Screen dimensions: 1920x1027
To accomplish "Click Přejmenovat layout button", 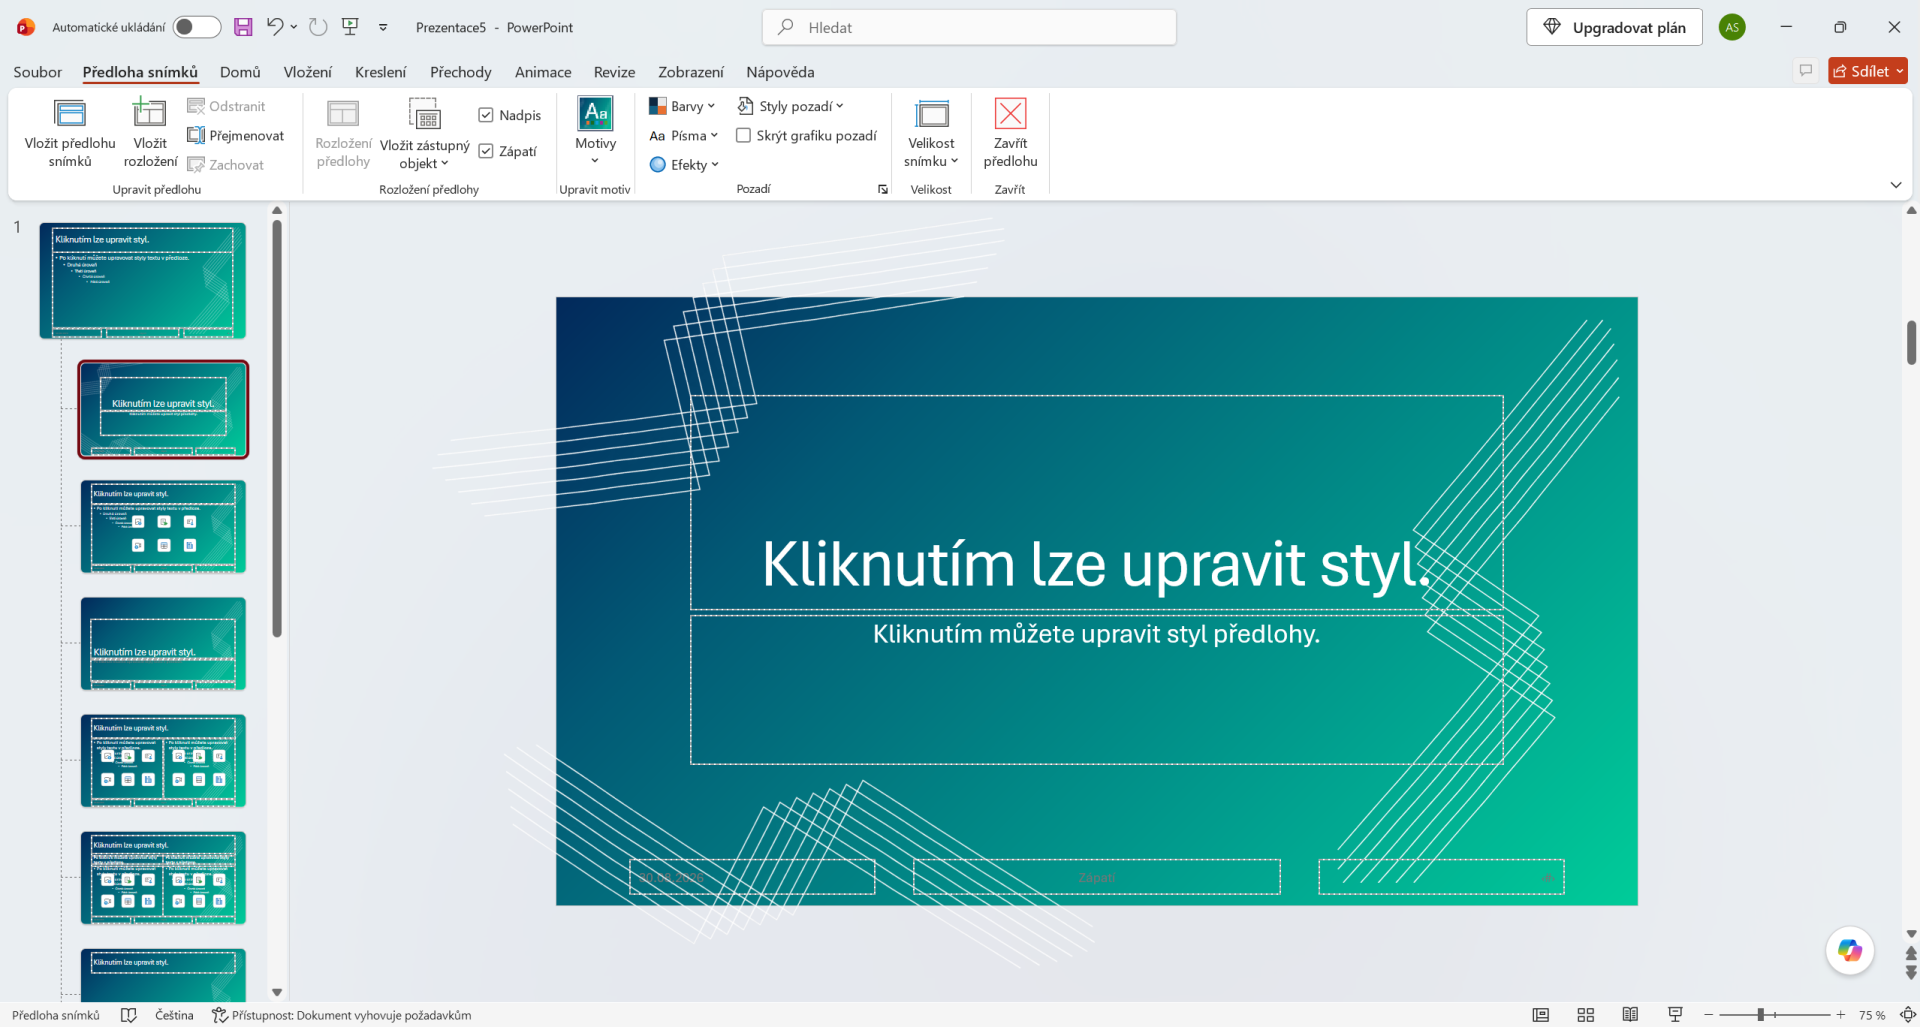I will [x=236, y=135].
